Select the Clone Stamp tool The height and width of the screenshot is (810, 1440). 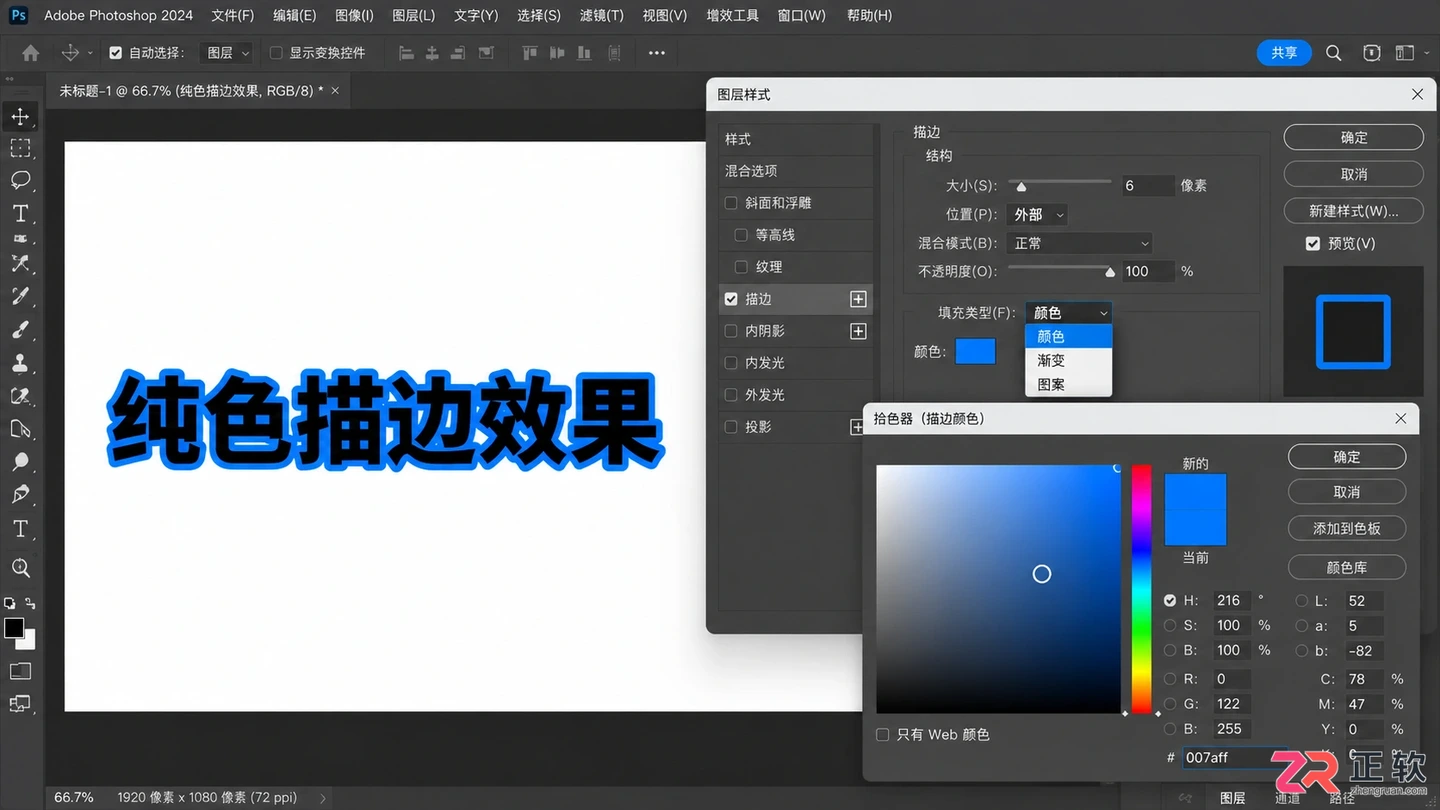tap(20, 362)
